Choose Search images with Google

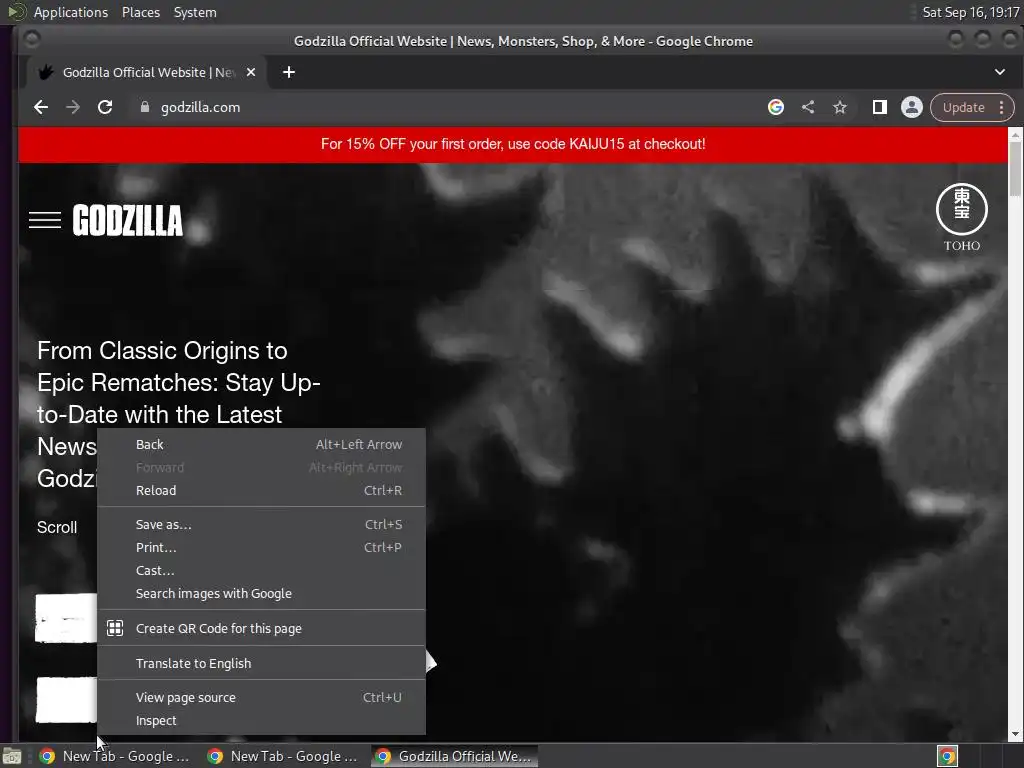tap(261, 594)
